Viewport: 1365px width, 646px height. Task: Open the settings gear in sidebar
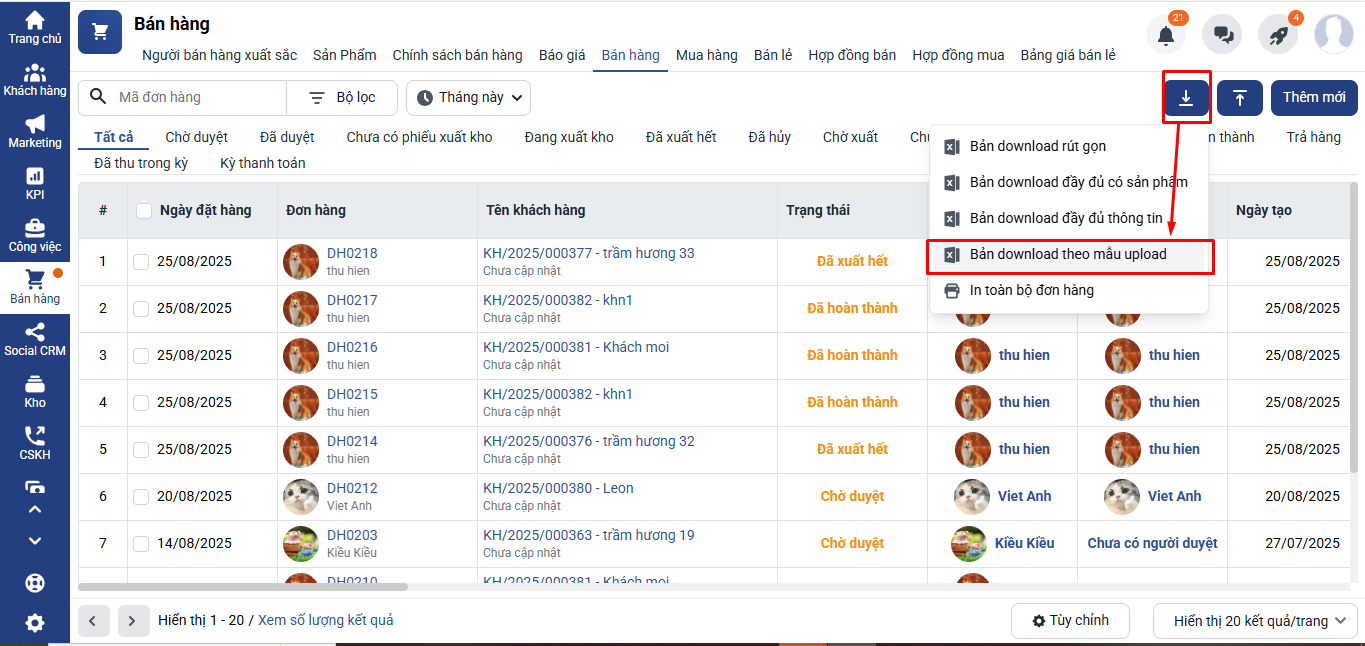[35, 623]
